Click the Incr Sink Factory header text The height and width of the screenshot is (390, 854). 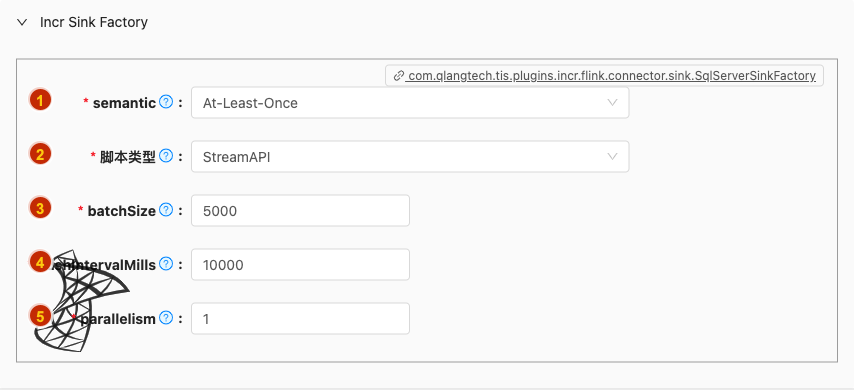point(94,22)
